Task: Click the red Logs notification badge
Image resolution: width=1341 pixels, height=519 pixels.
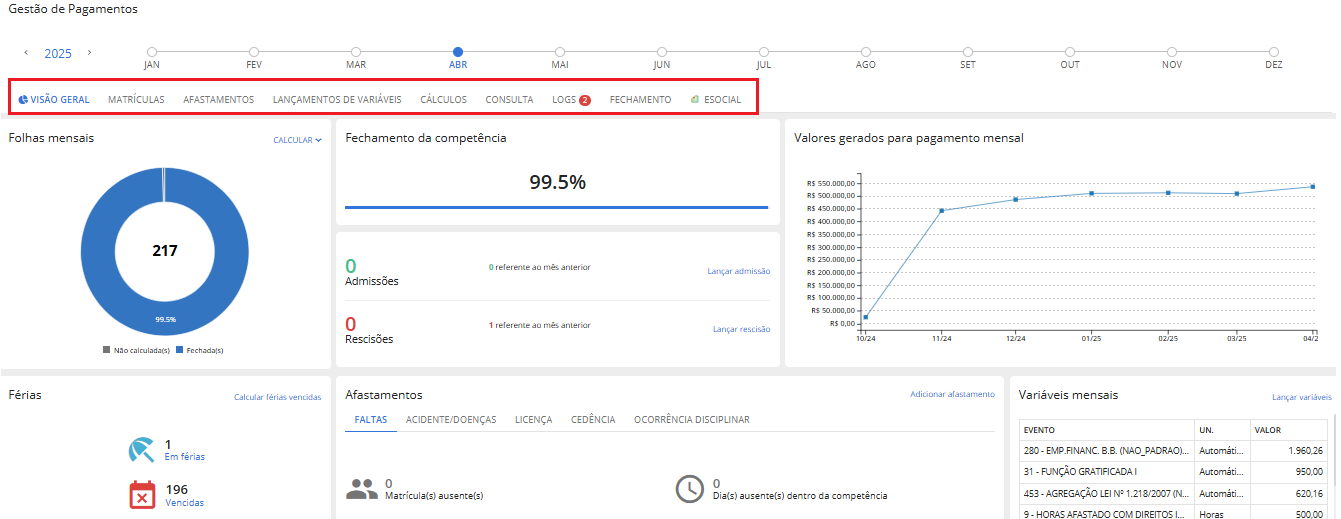Action: (x=585, y=100)
